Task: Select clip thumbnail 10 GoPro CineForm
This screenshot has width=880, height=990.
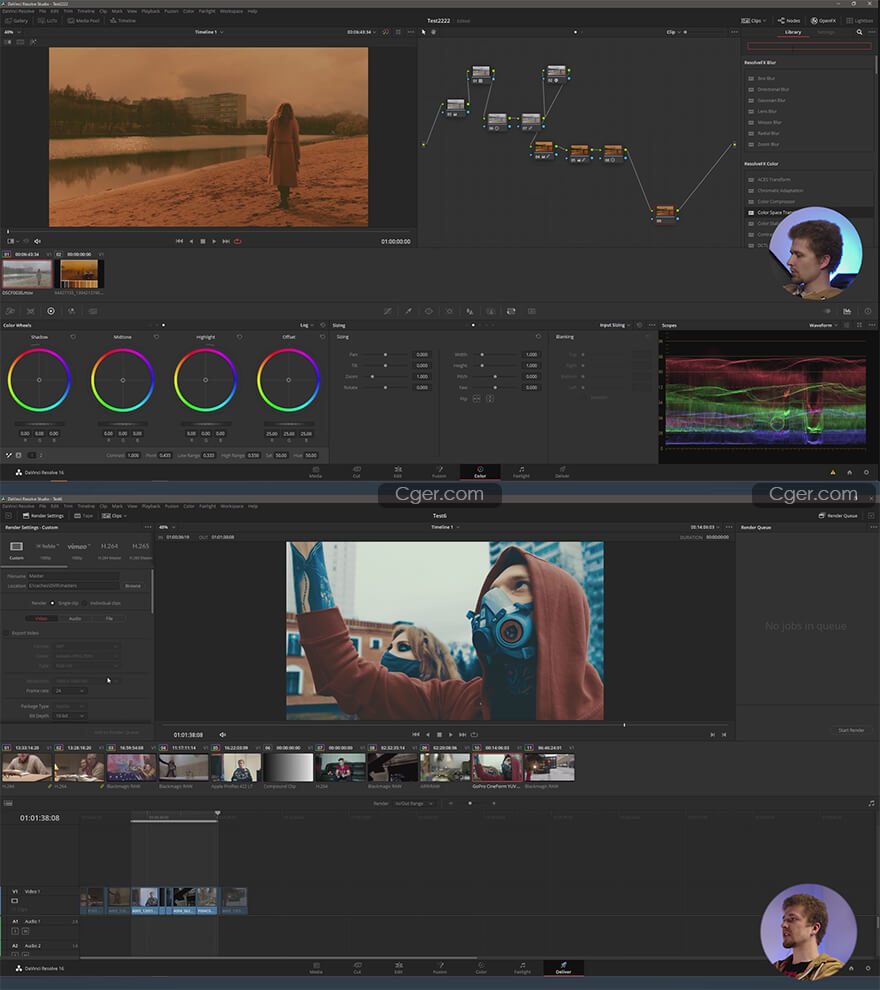Action: coord(497,768)
